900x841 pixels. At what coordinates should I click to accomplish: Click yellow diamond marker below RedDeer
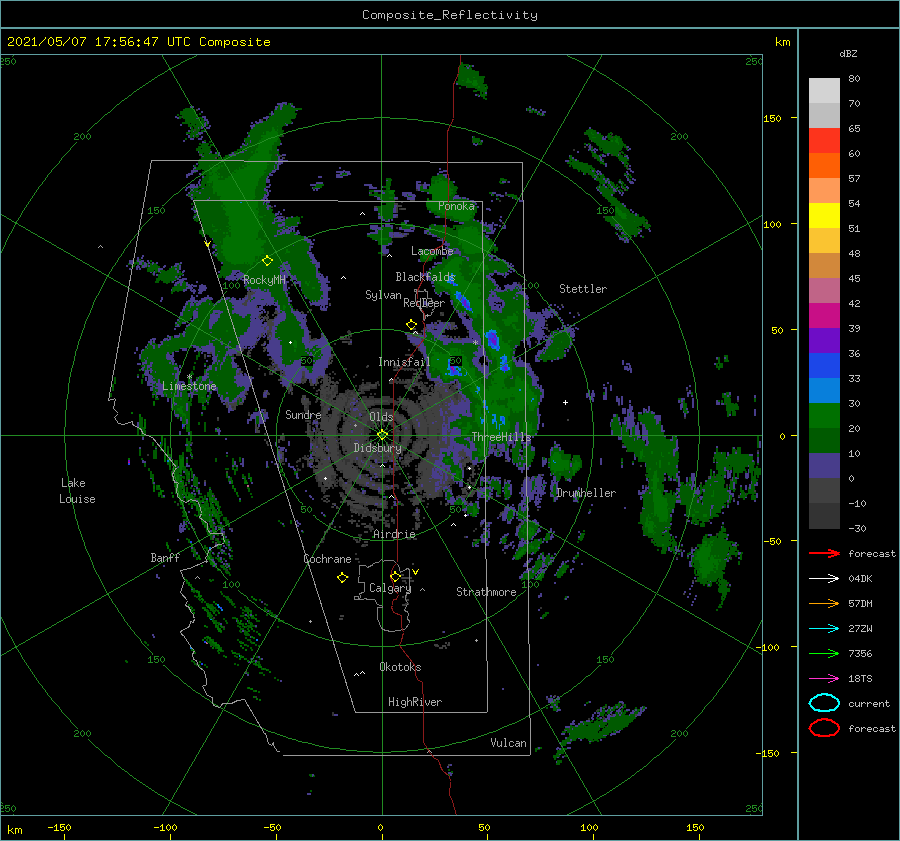point(411,325)
